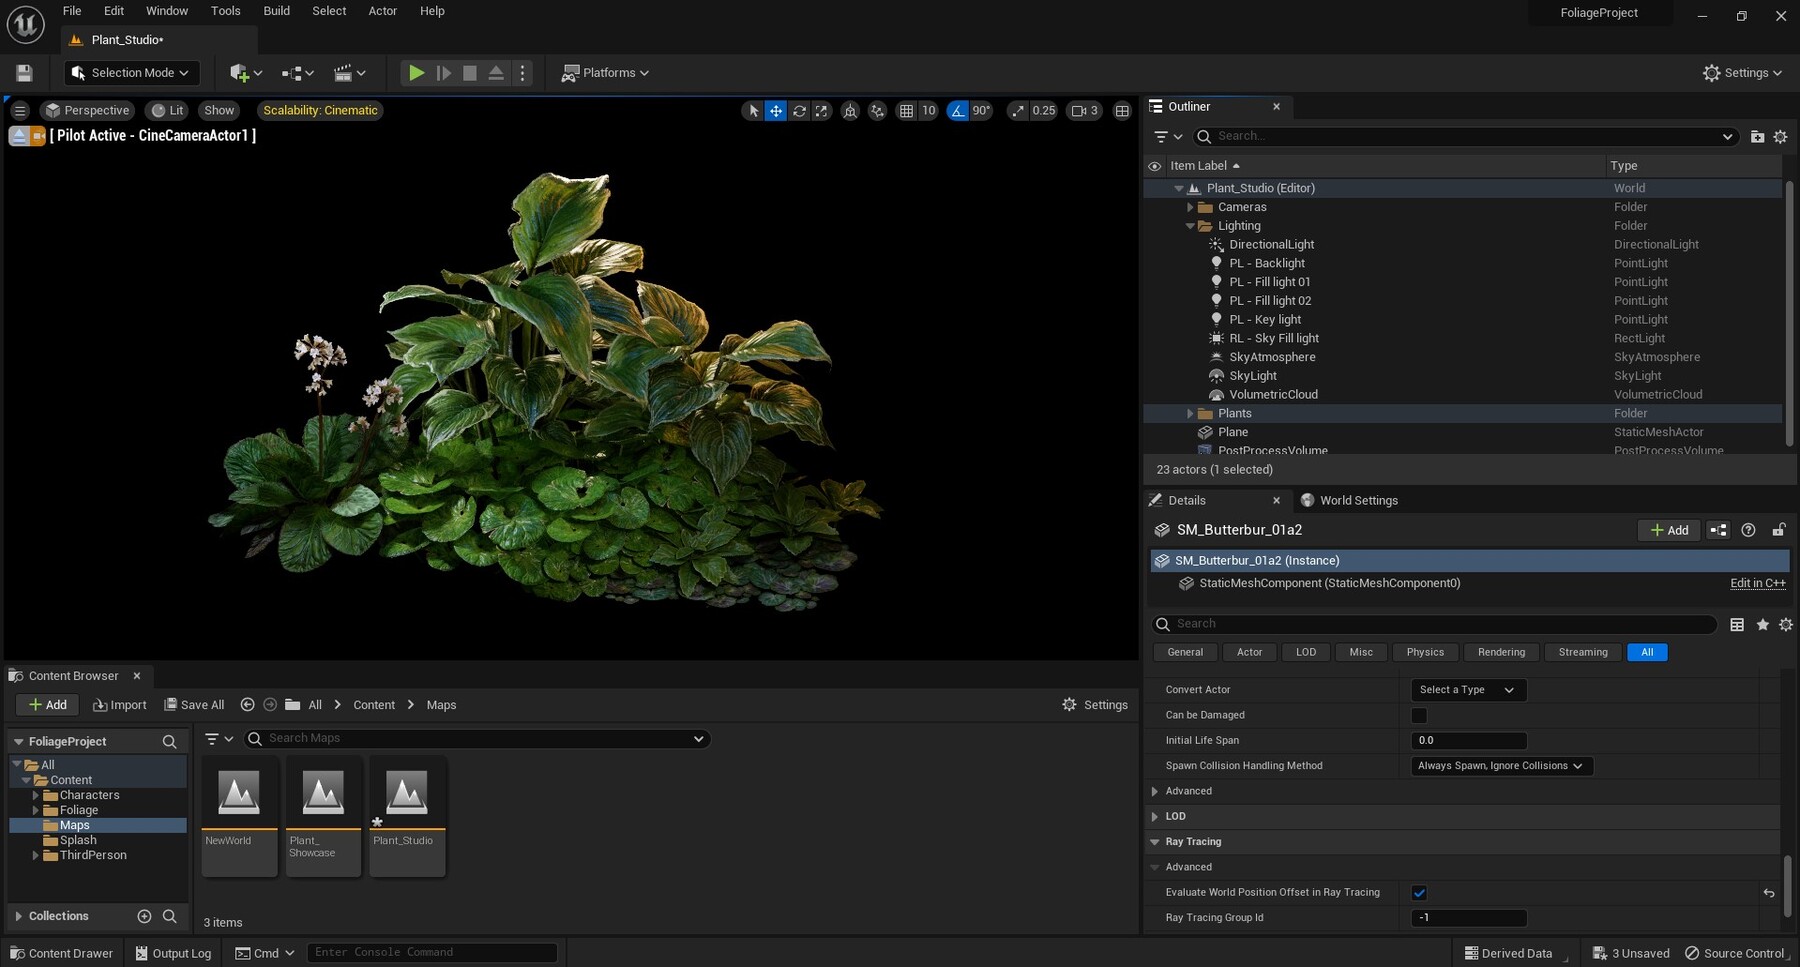Screen dimensions: 1800x967
Task: Disable Evaluate World Position Offset in Ray Tracing
Action: click(1419, 892)
